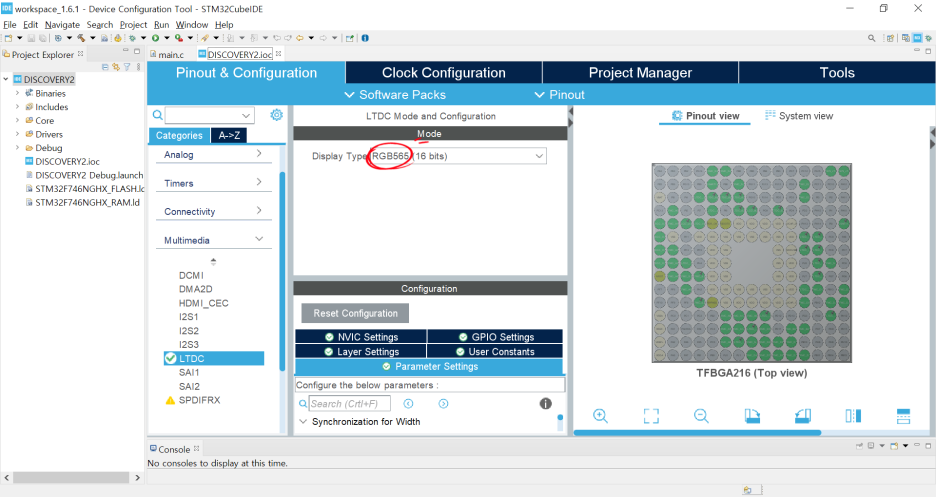Select the LTDC peripheral

coord(214,358)
